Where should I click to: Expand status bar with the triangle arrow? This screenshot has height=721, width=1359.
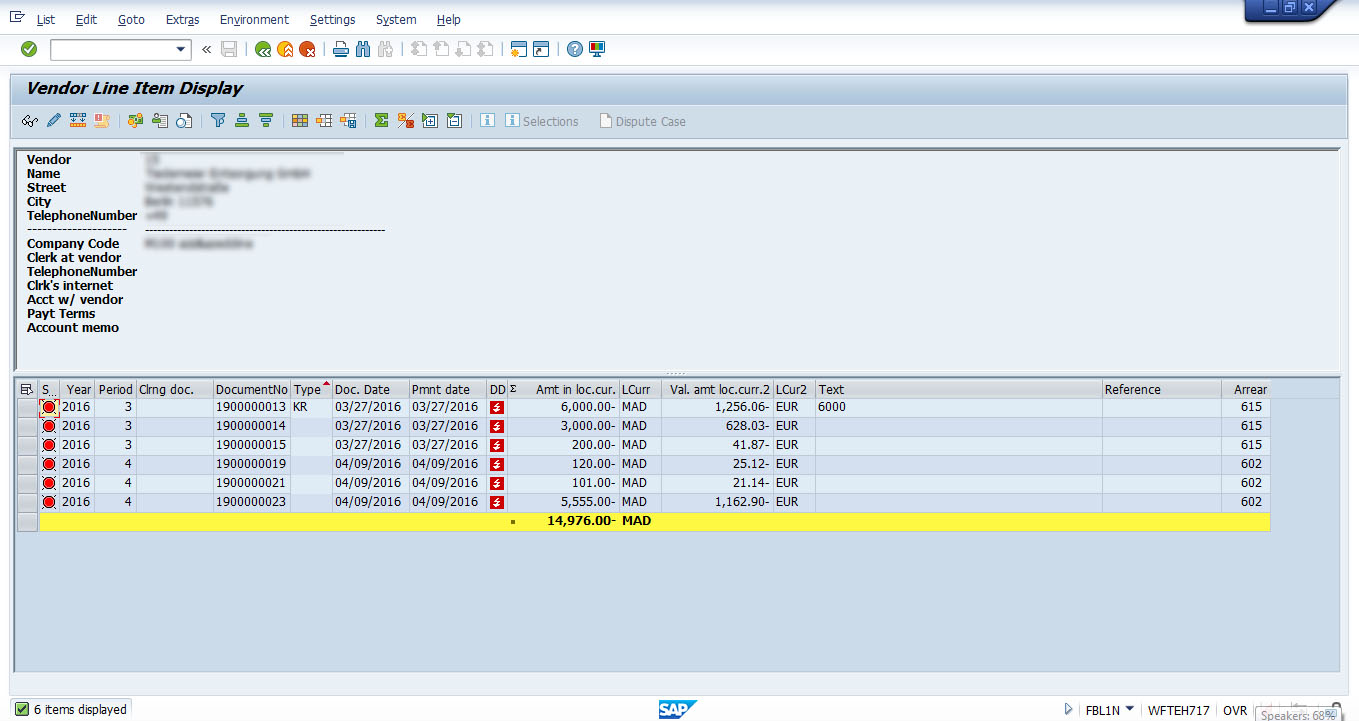tap(1069, 710)
